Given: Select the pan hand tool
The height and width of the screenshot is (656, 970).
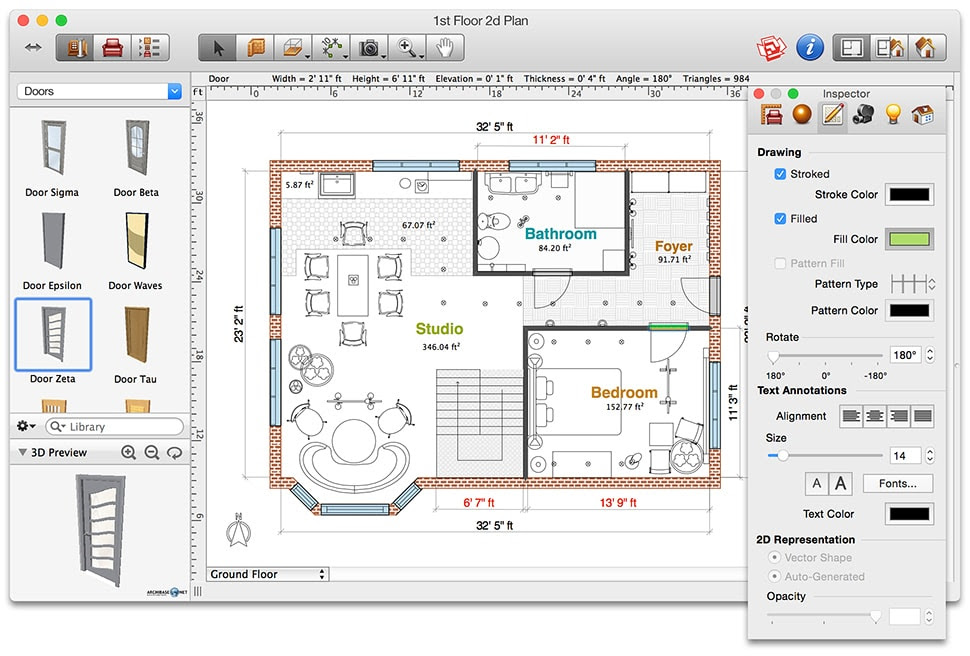Looking at the screenshot, I should coord(445,48).
